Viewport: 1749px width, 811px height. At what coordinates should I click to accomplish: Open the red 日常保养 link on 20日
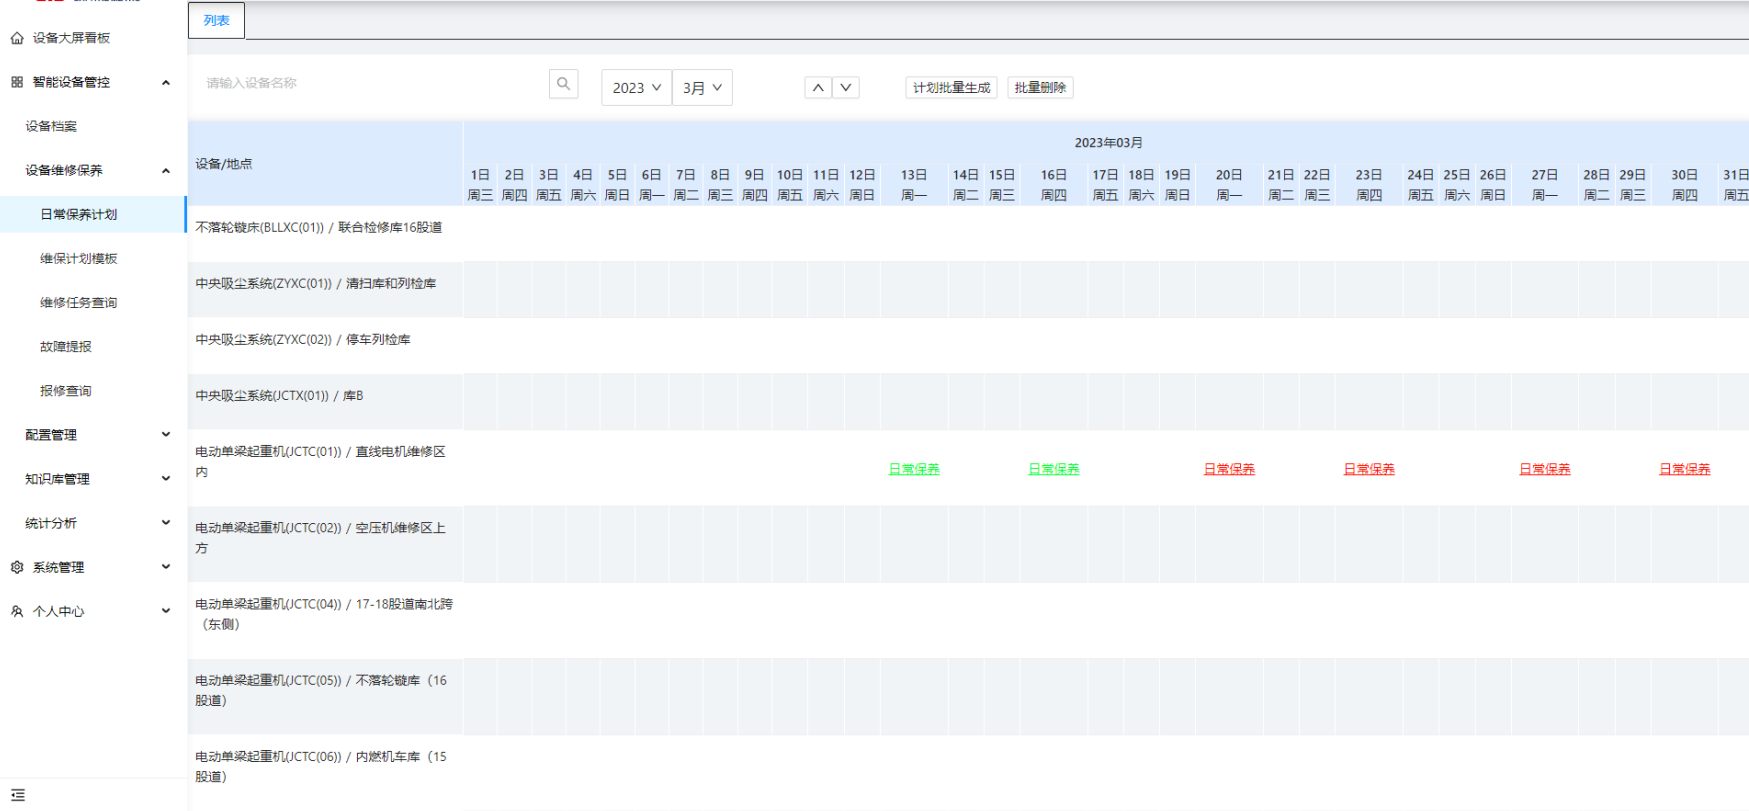coord(1229,469)
